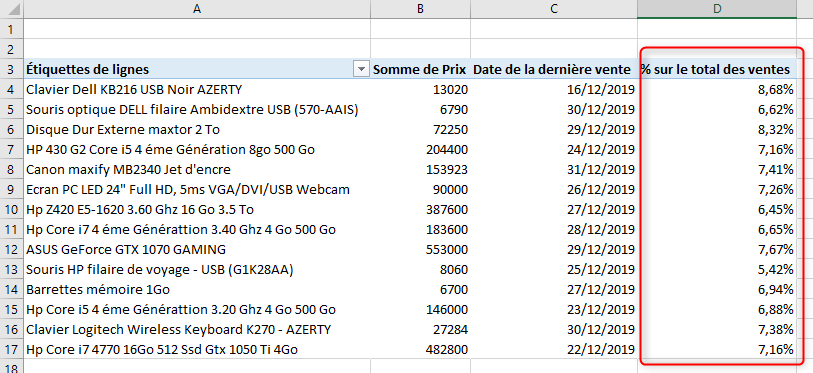Select row 10 header
The image size is (813, 373).
[x=11, y=210]
